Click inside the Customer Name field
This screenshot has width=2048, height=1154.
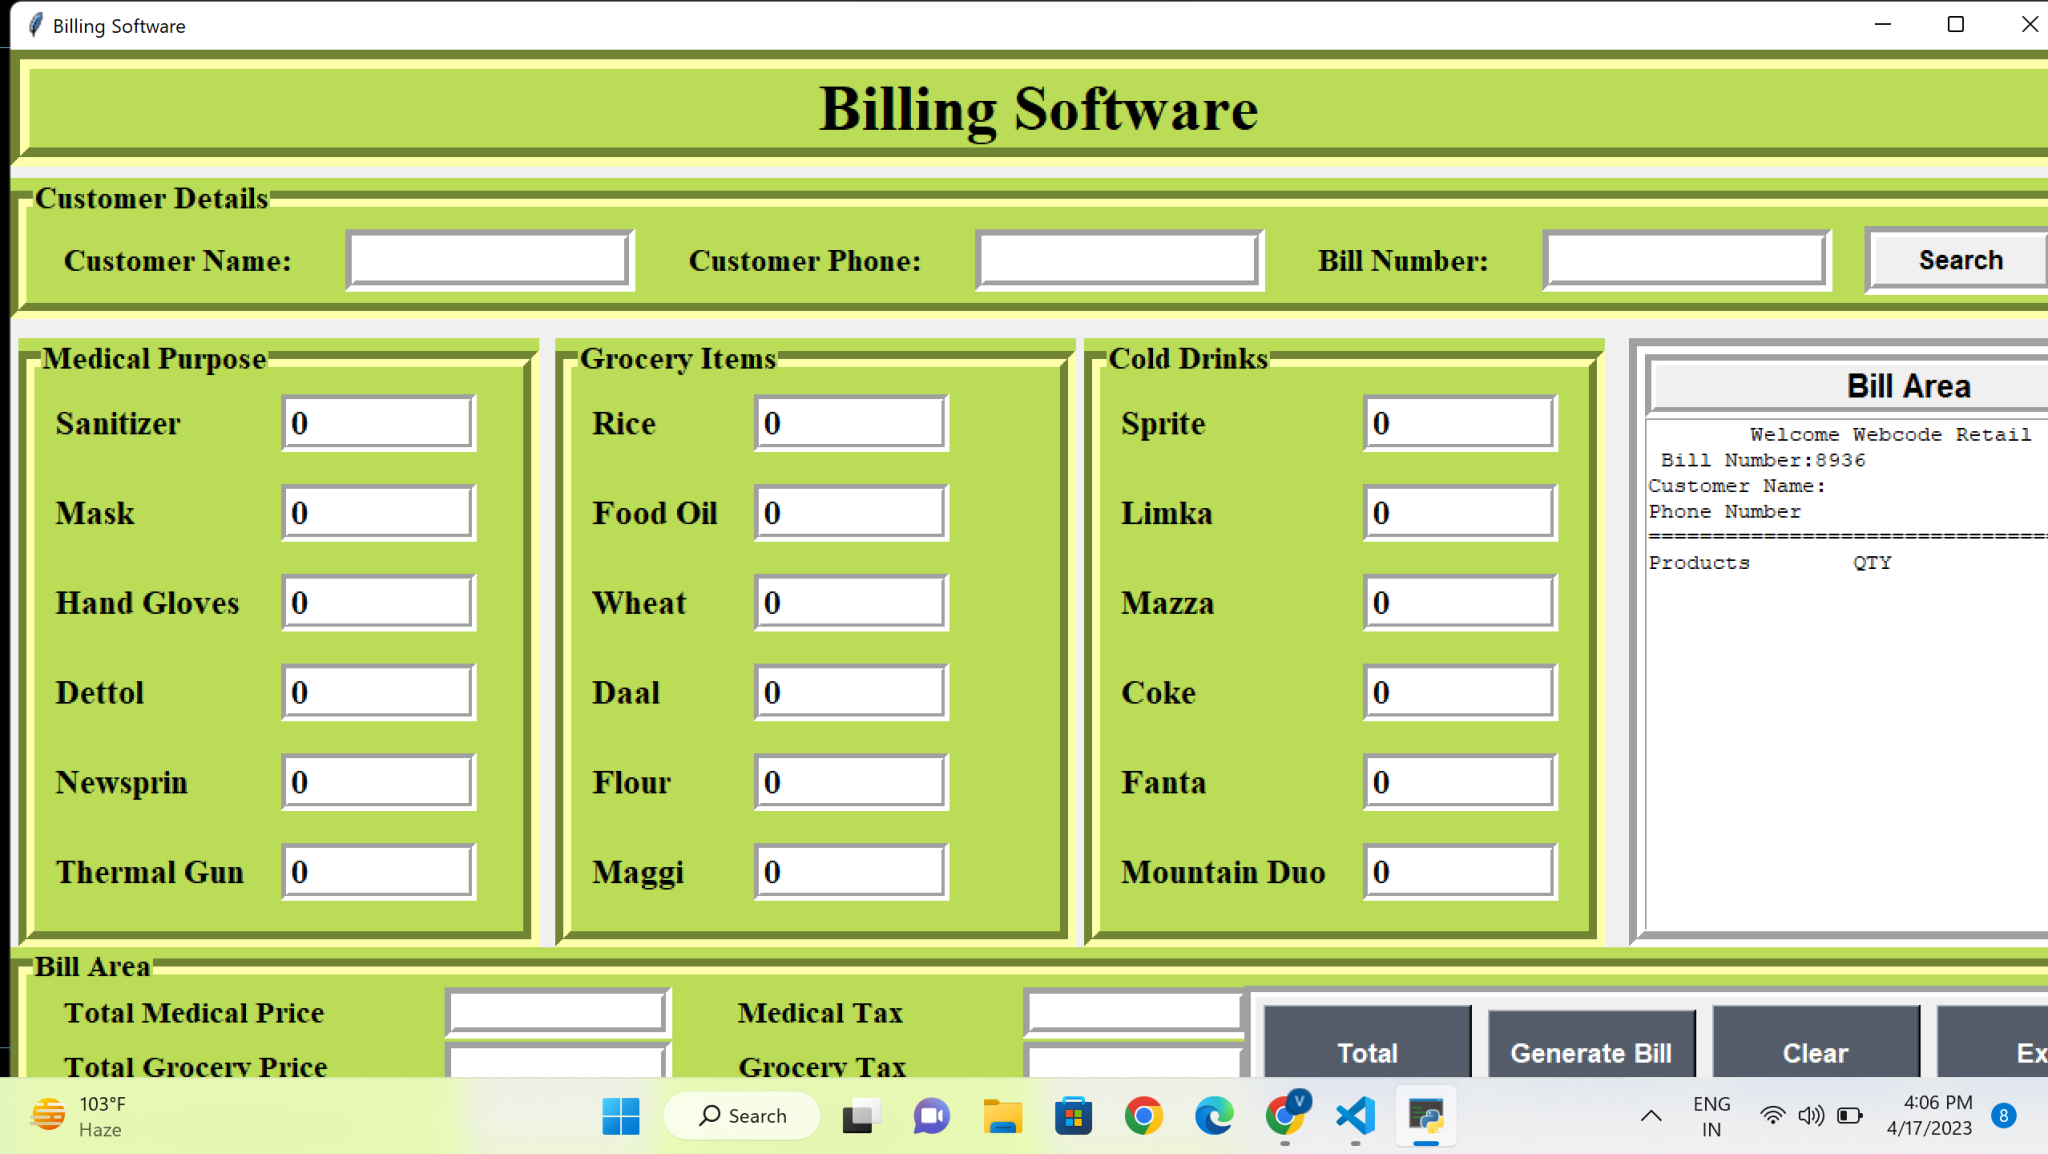[x=489, y=259]
